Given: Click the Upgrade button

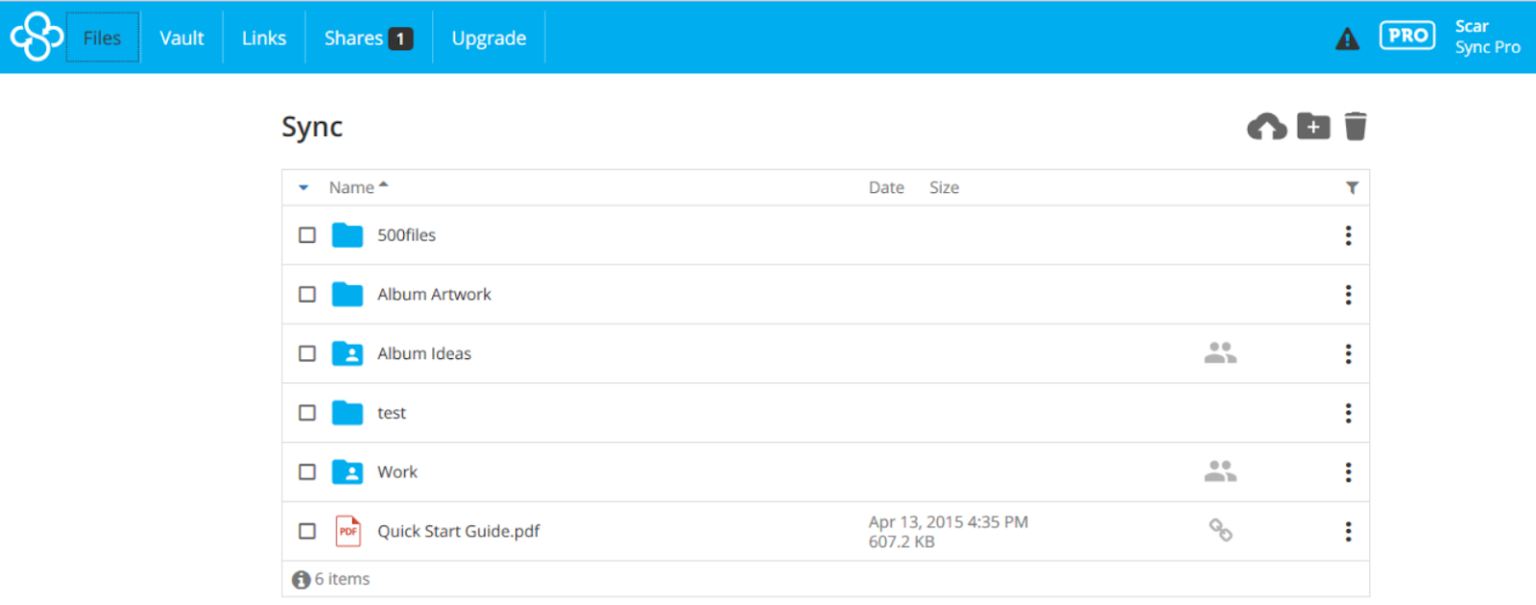Looking at the screenshot, I should (x=488, y=38).
